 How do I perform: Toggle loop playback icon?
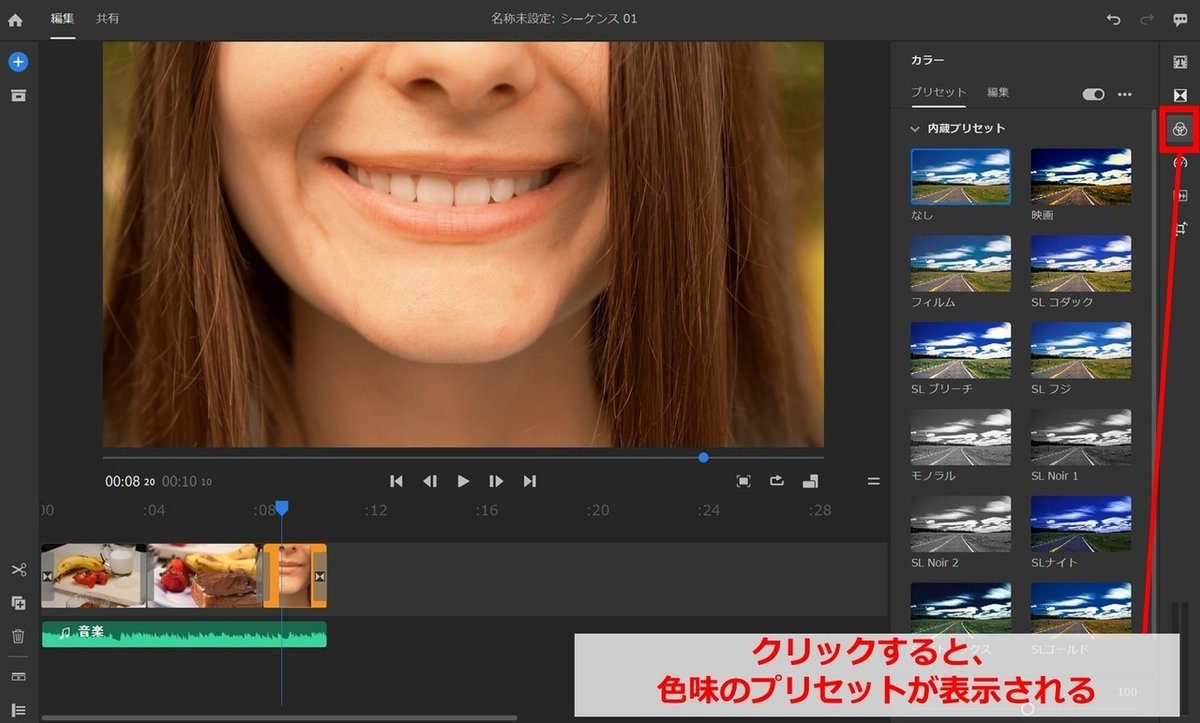(x=777, y=481)
